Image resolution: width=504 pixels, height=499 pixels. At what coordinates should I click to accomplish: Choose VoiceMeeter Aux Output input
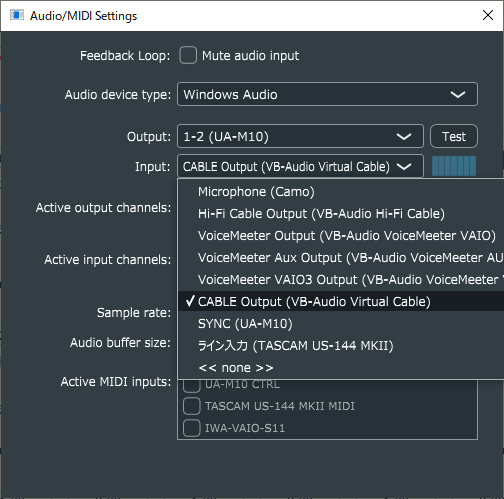tap(341, 258)
